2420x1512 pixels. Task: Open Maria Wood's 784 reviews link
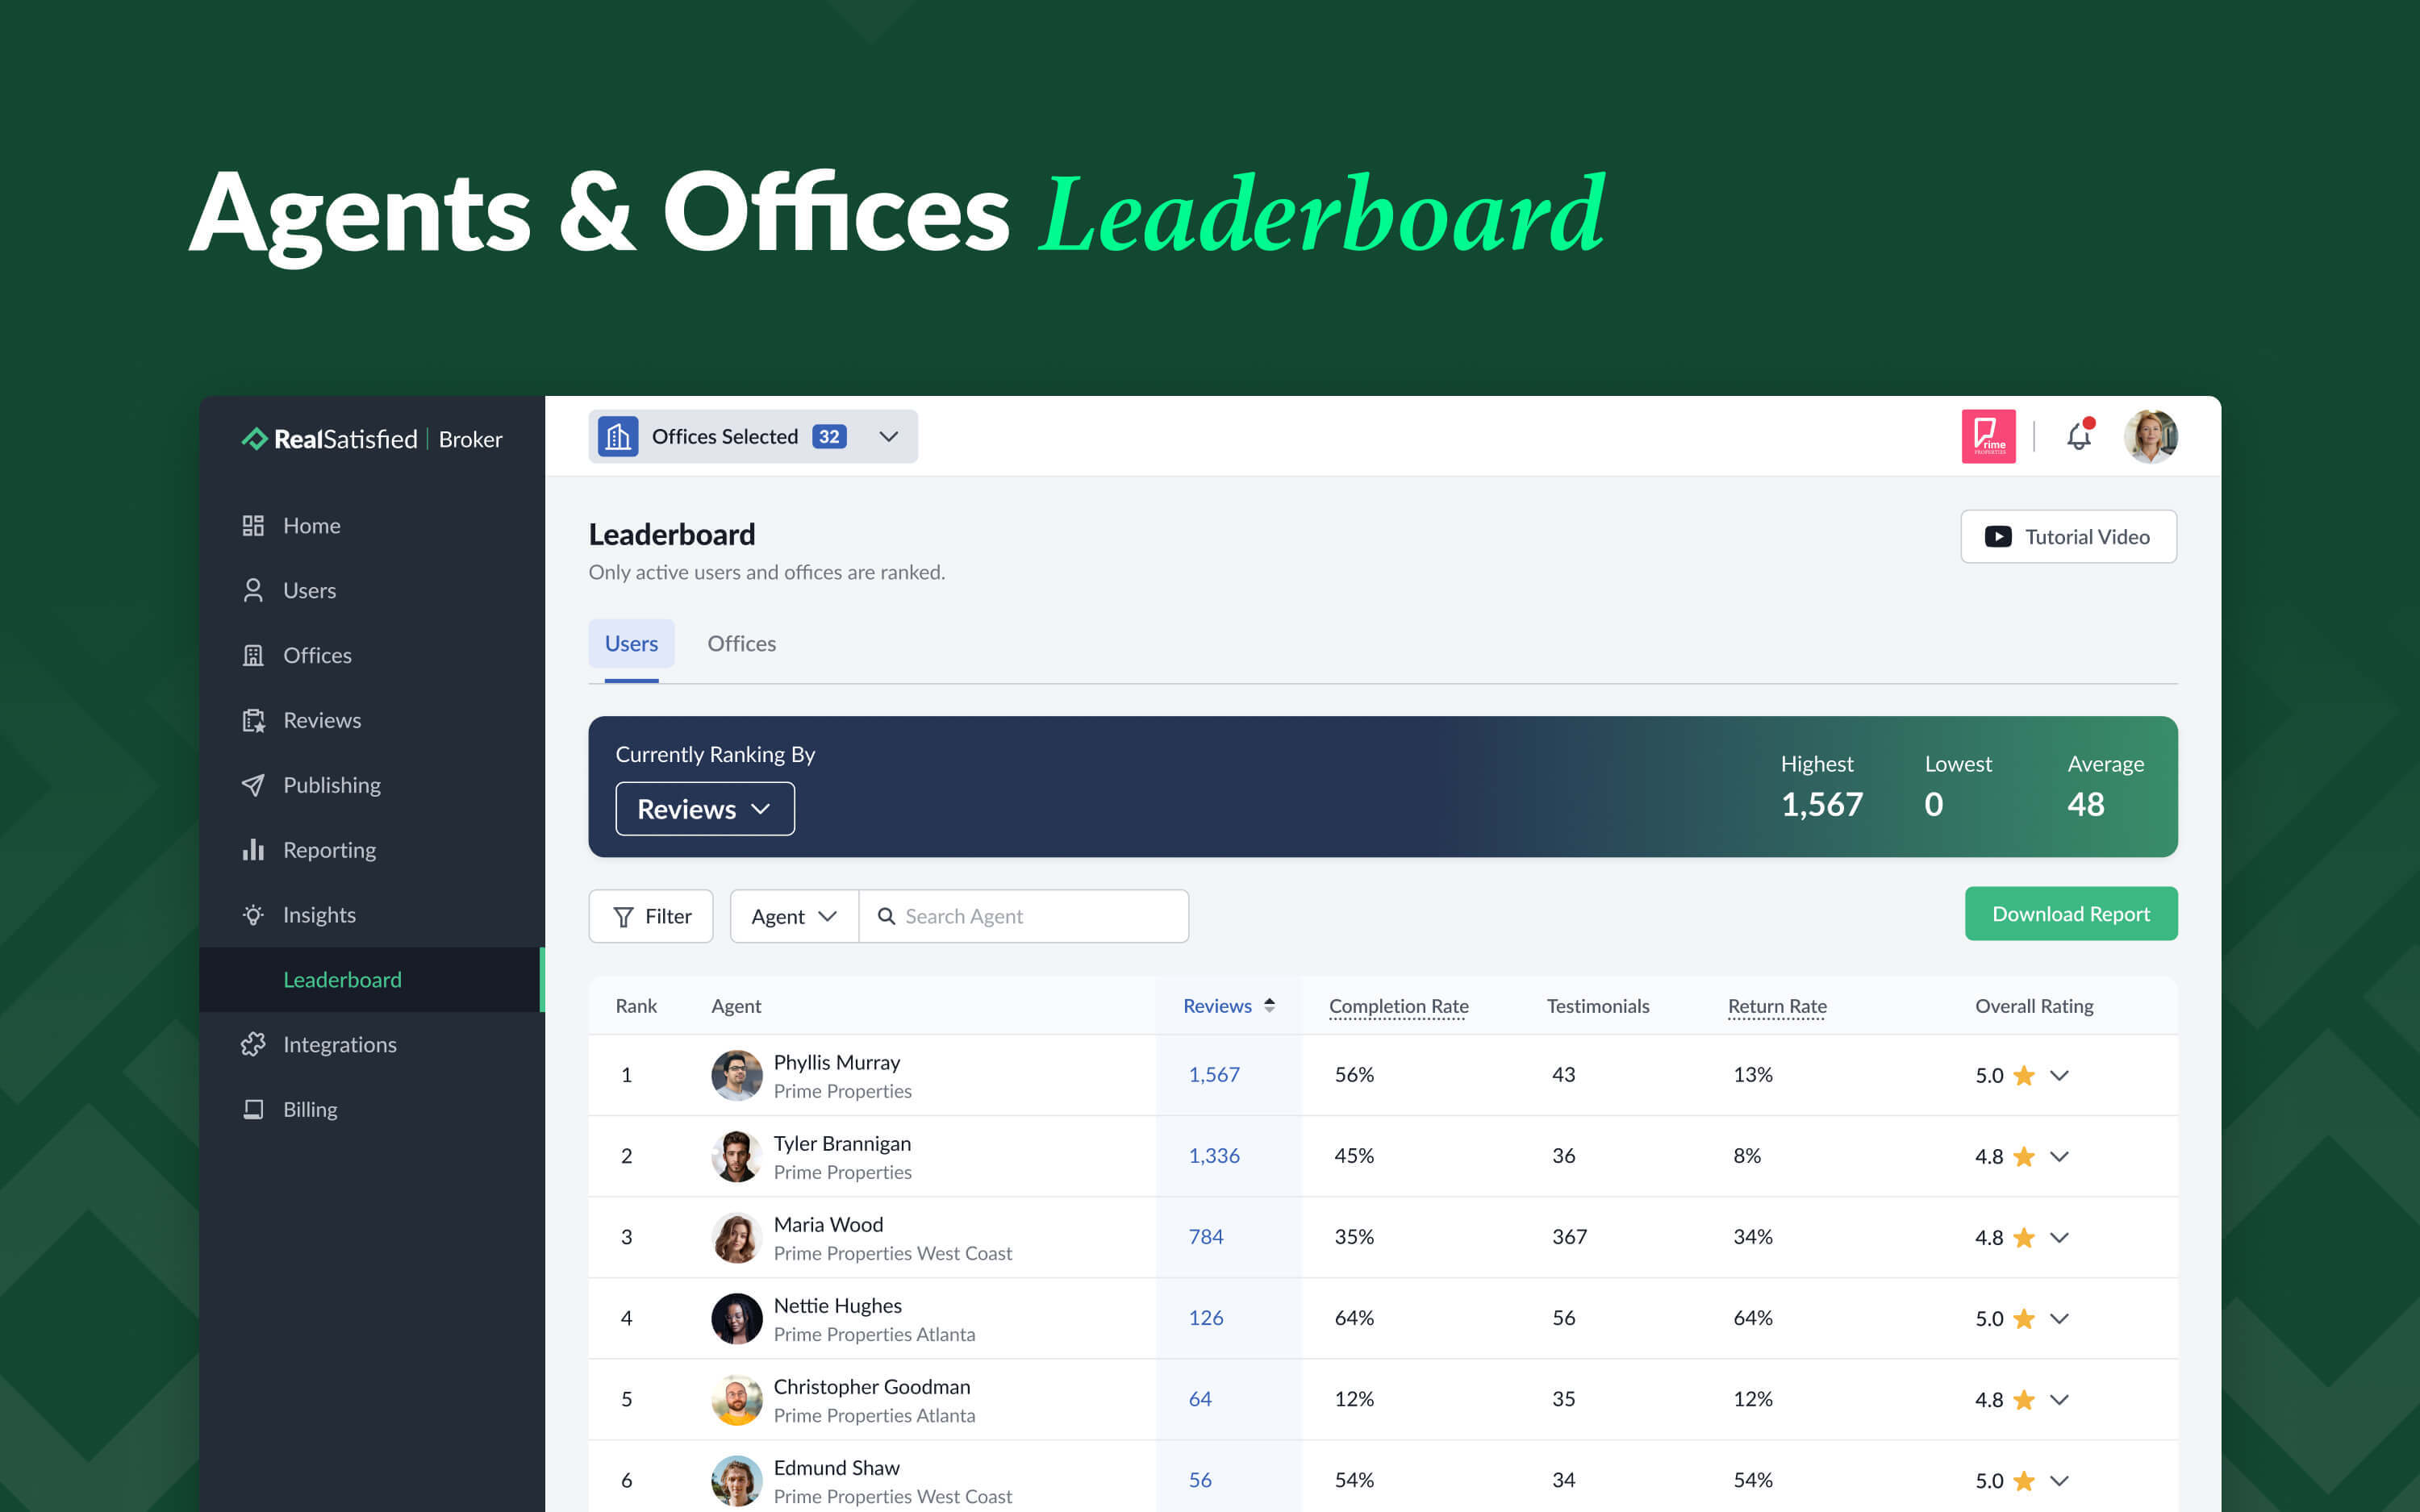point(1206,1237)
